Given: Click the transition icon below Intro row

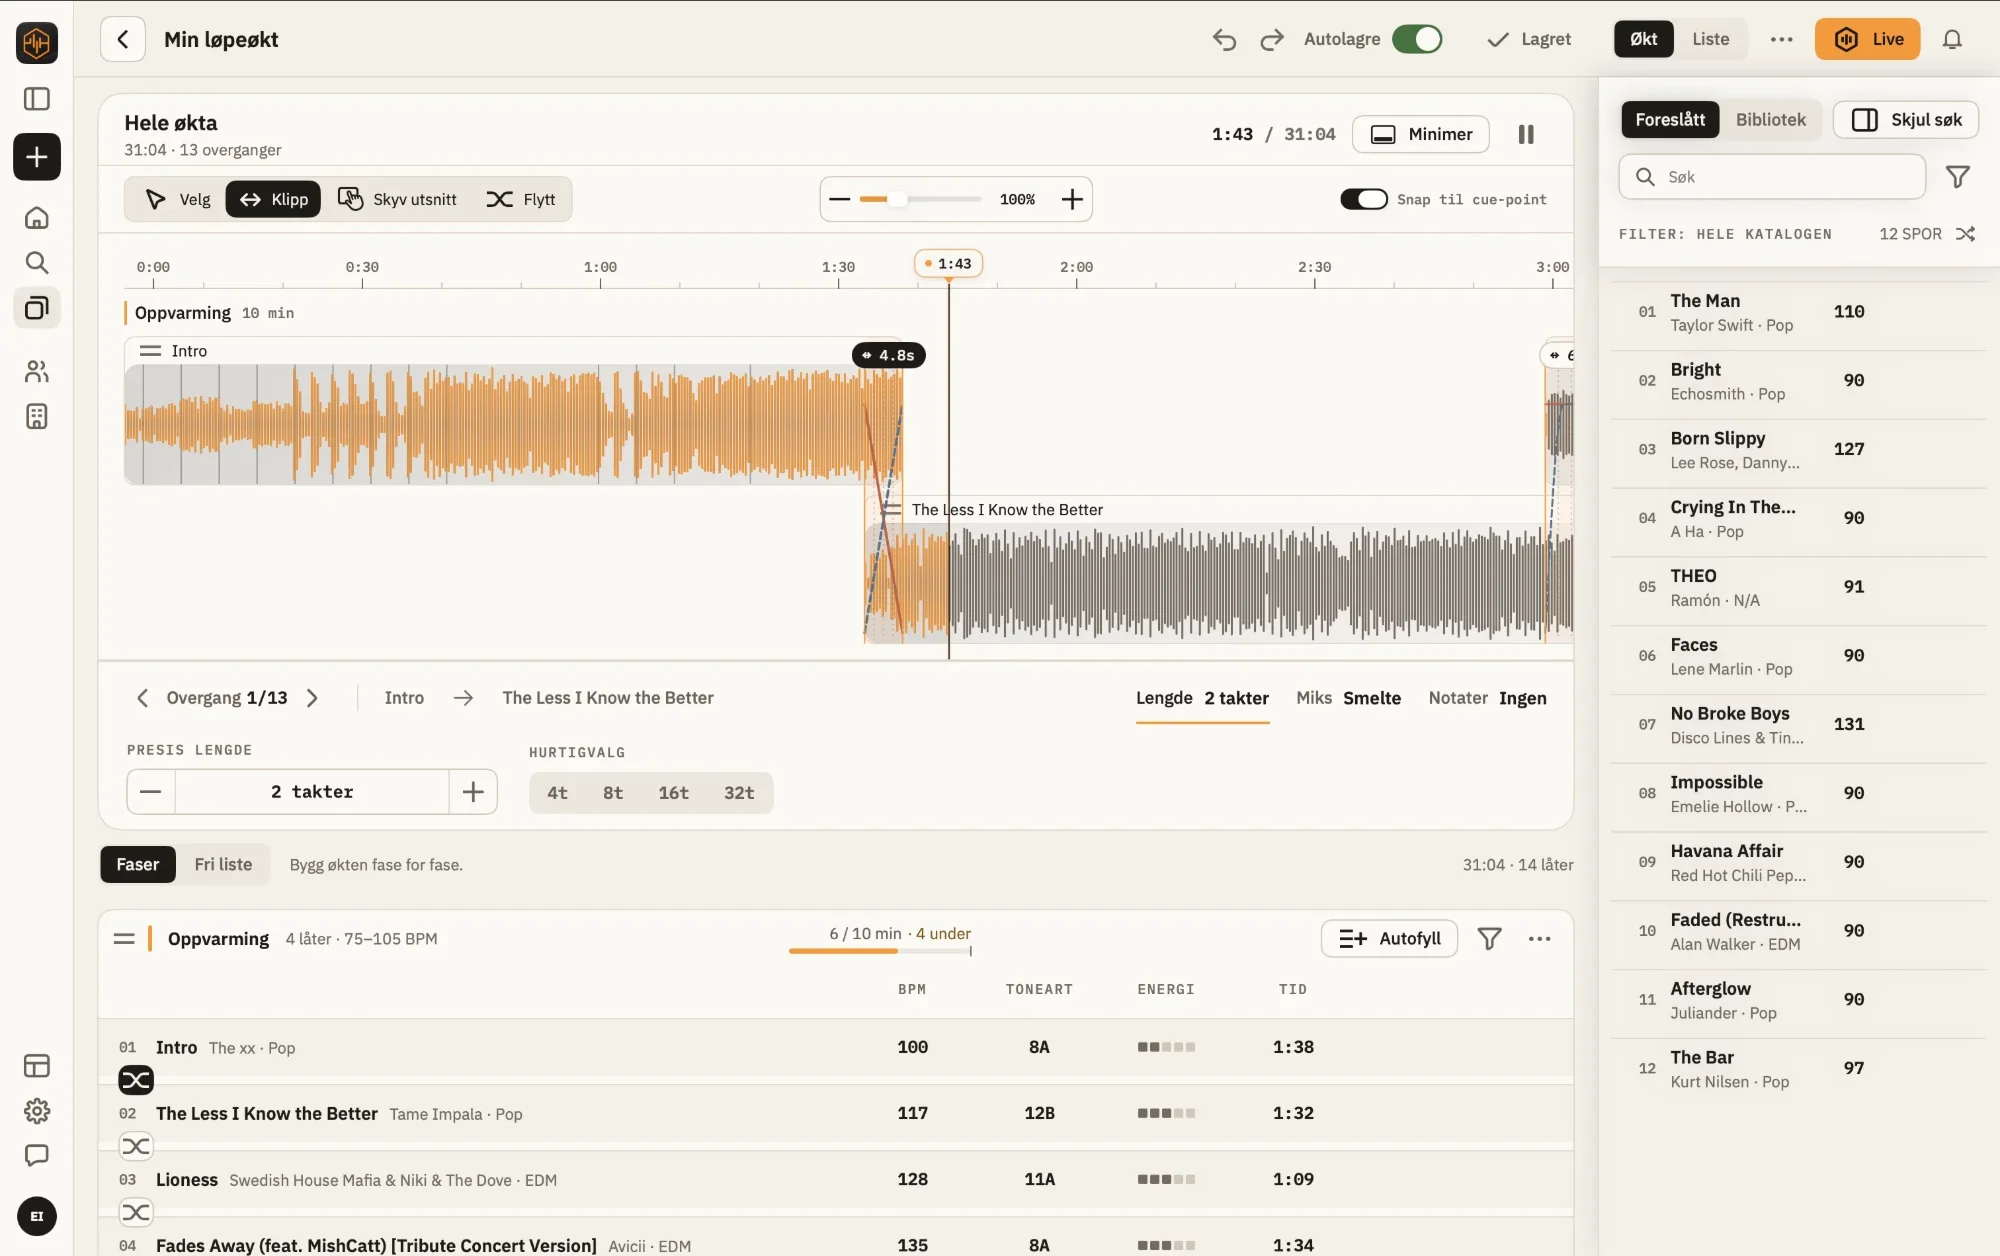Looking at the screenshot, I should click(136, 1080).
